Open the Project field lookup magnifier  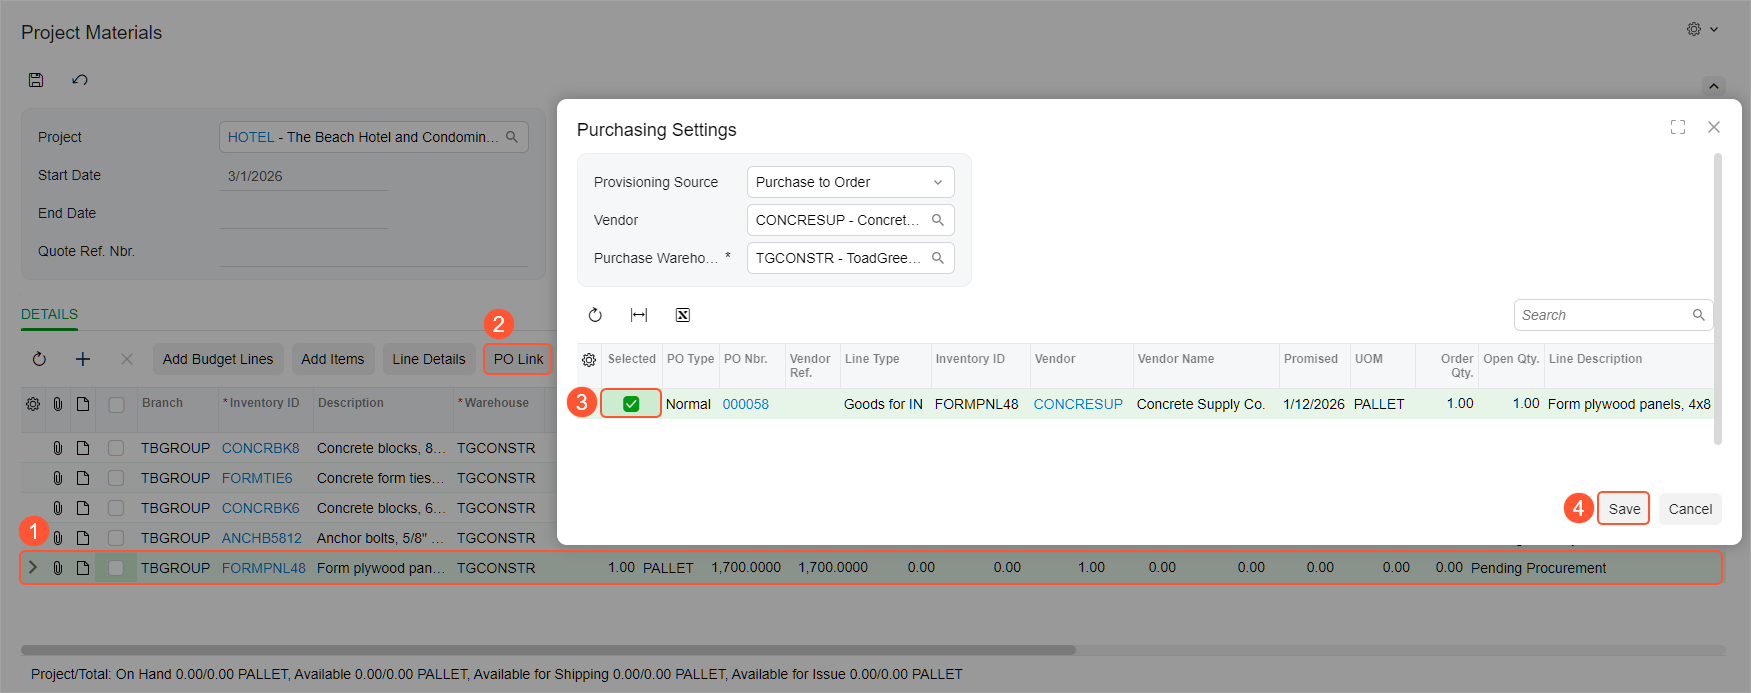tap(512, 137)
